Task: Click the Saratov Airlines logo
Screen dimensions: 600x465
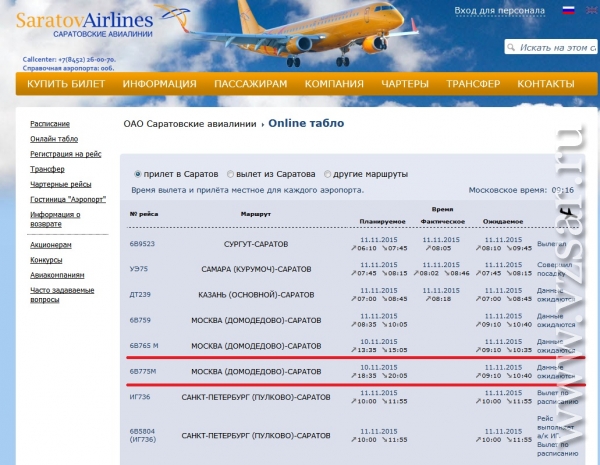Action: (x=103, y=21)
